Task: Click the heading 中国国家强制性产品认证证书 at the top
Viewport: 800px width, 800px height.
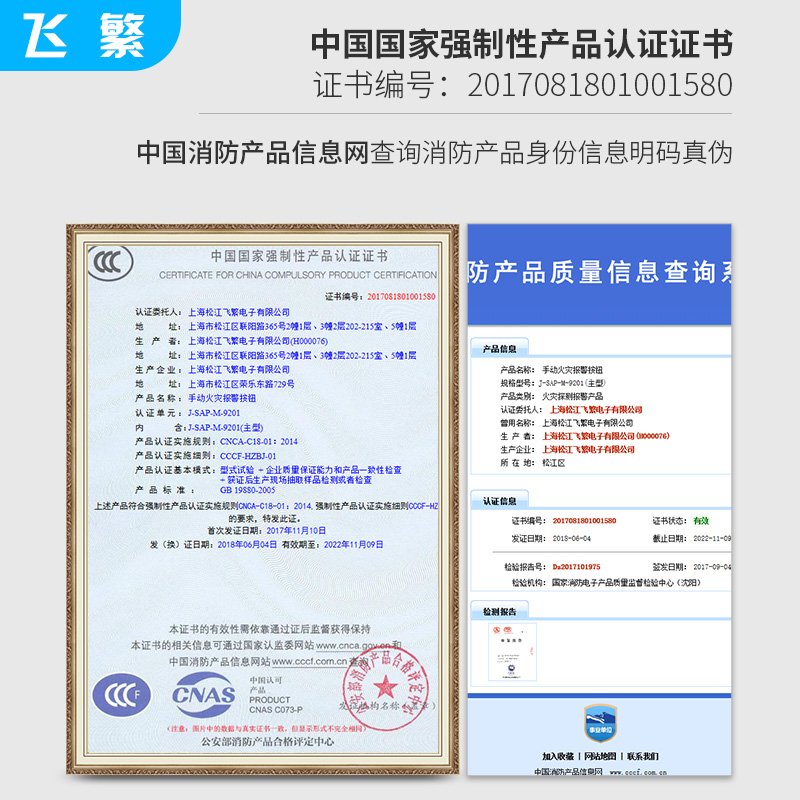Action: coord(521,44)
